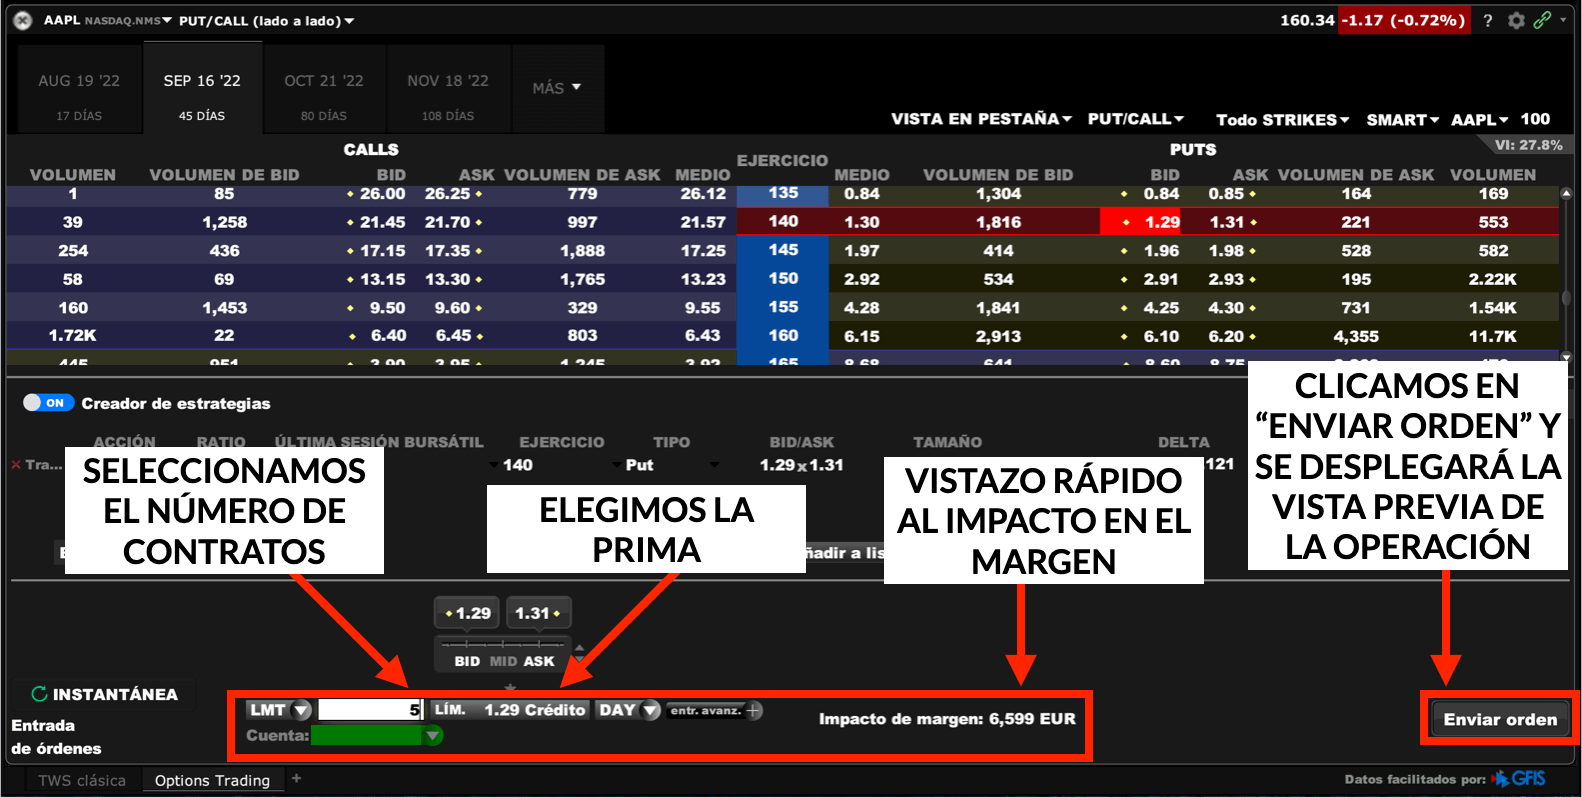Select the NOV 18 '22 expiration tab

(x=448, y=91)
